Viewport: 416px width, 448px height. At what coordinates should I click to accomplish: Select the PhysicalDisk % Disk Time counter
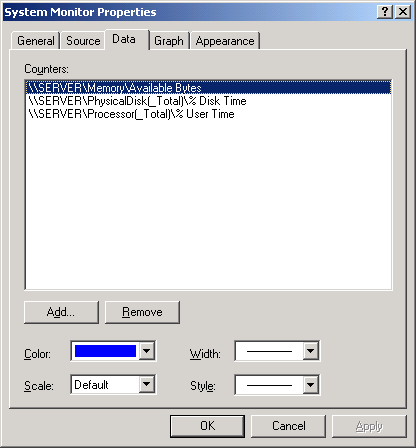click(x=208, y=101)
